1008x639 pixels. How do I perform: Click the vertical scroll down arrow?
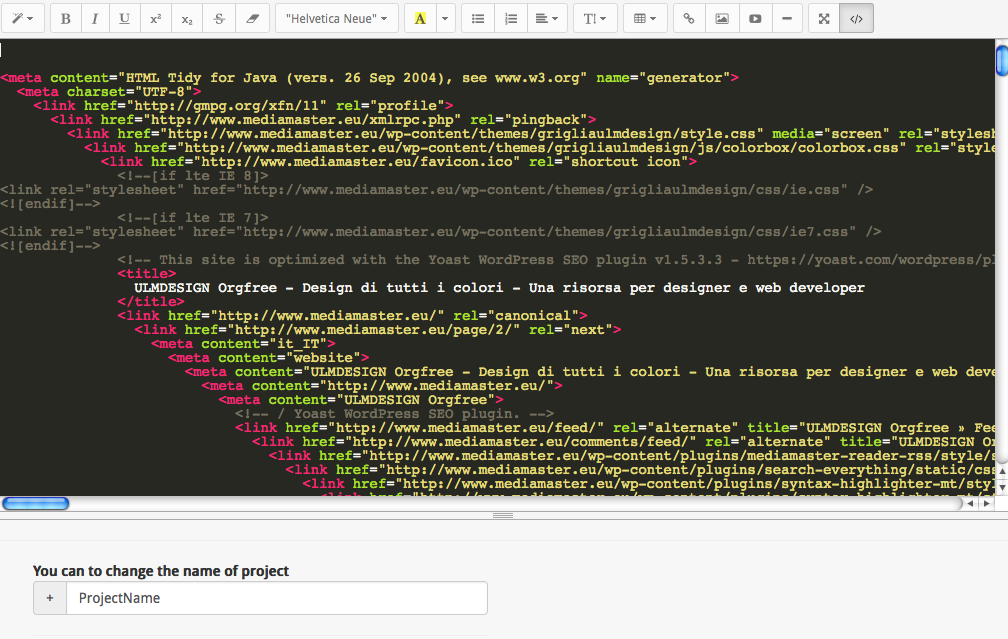1002,487
